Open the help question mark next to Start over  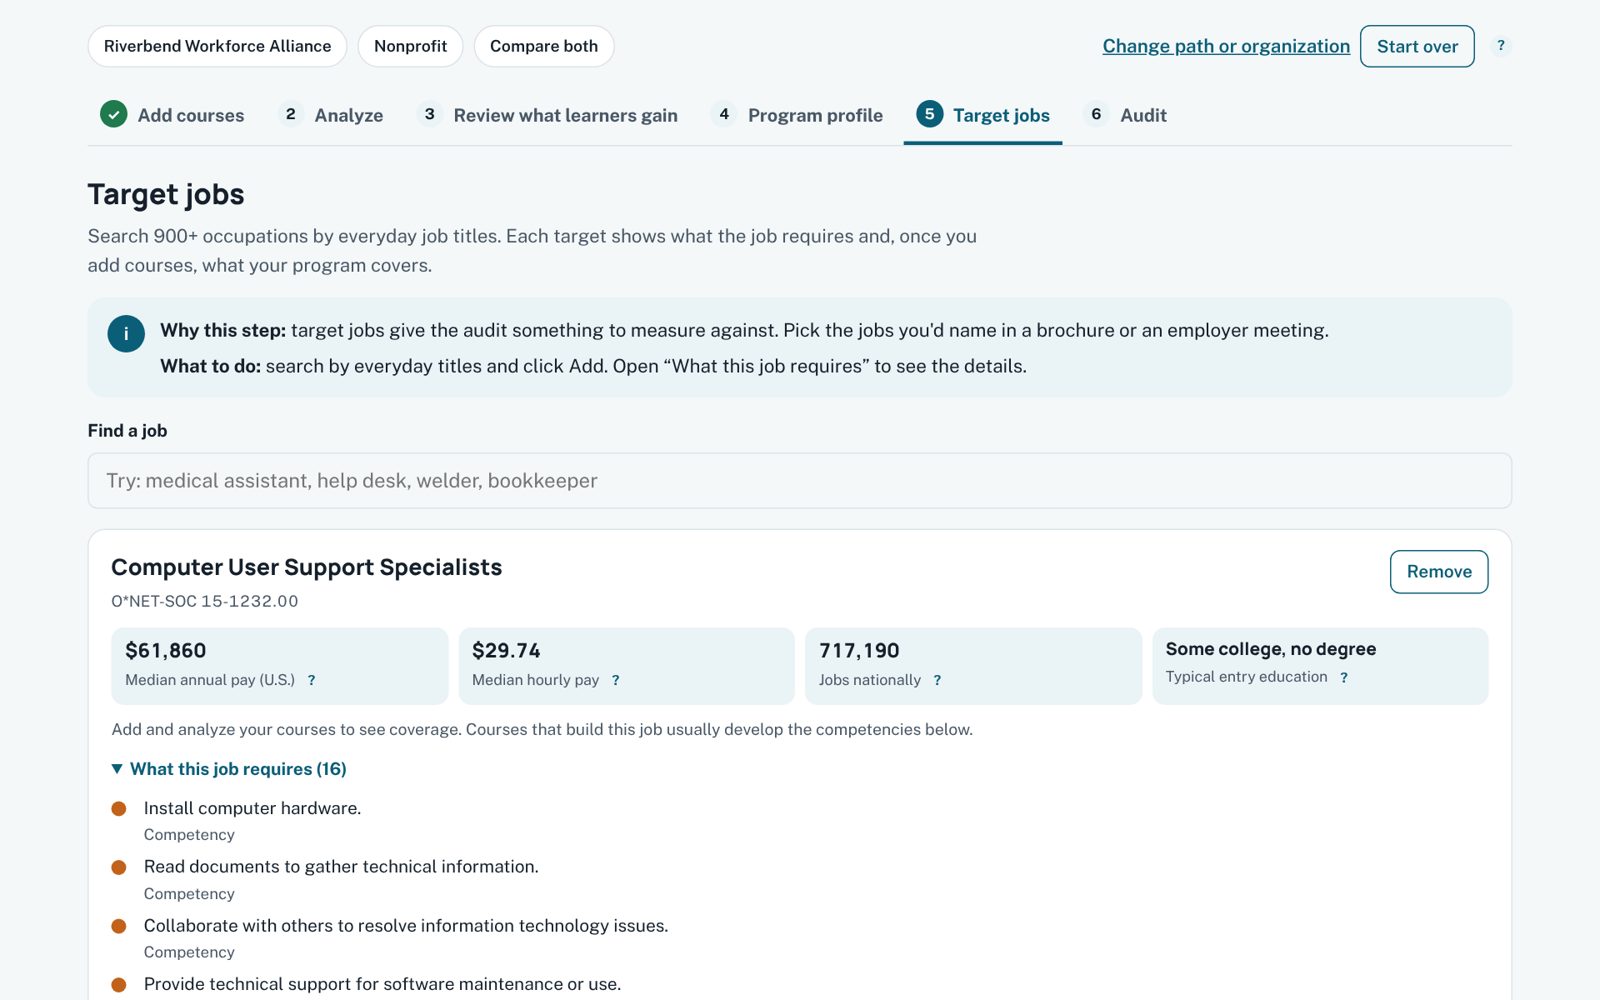coord(1500,46)
